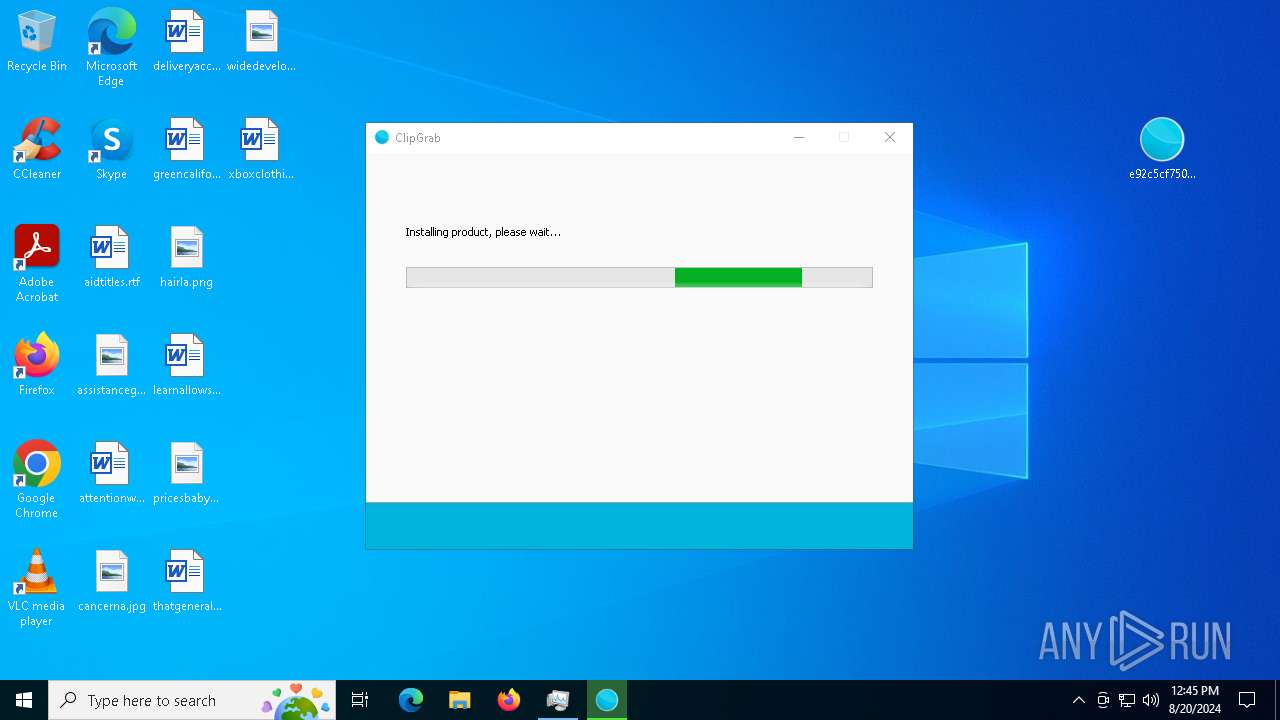Select the aidtitles.rtf file icon

(111, 258)
